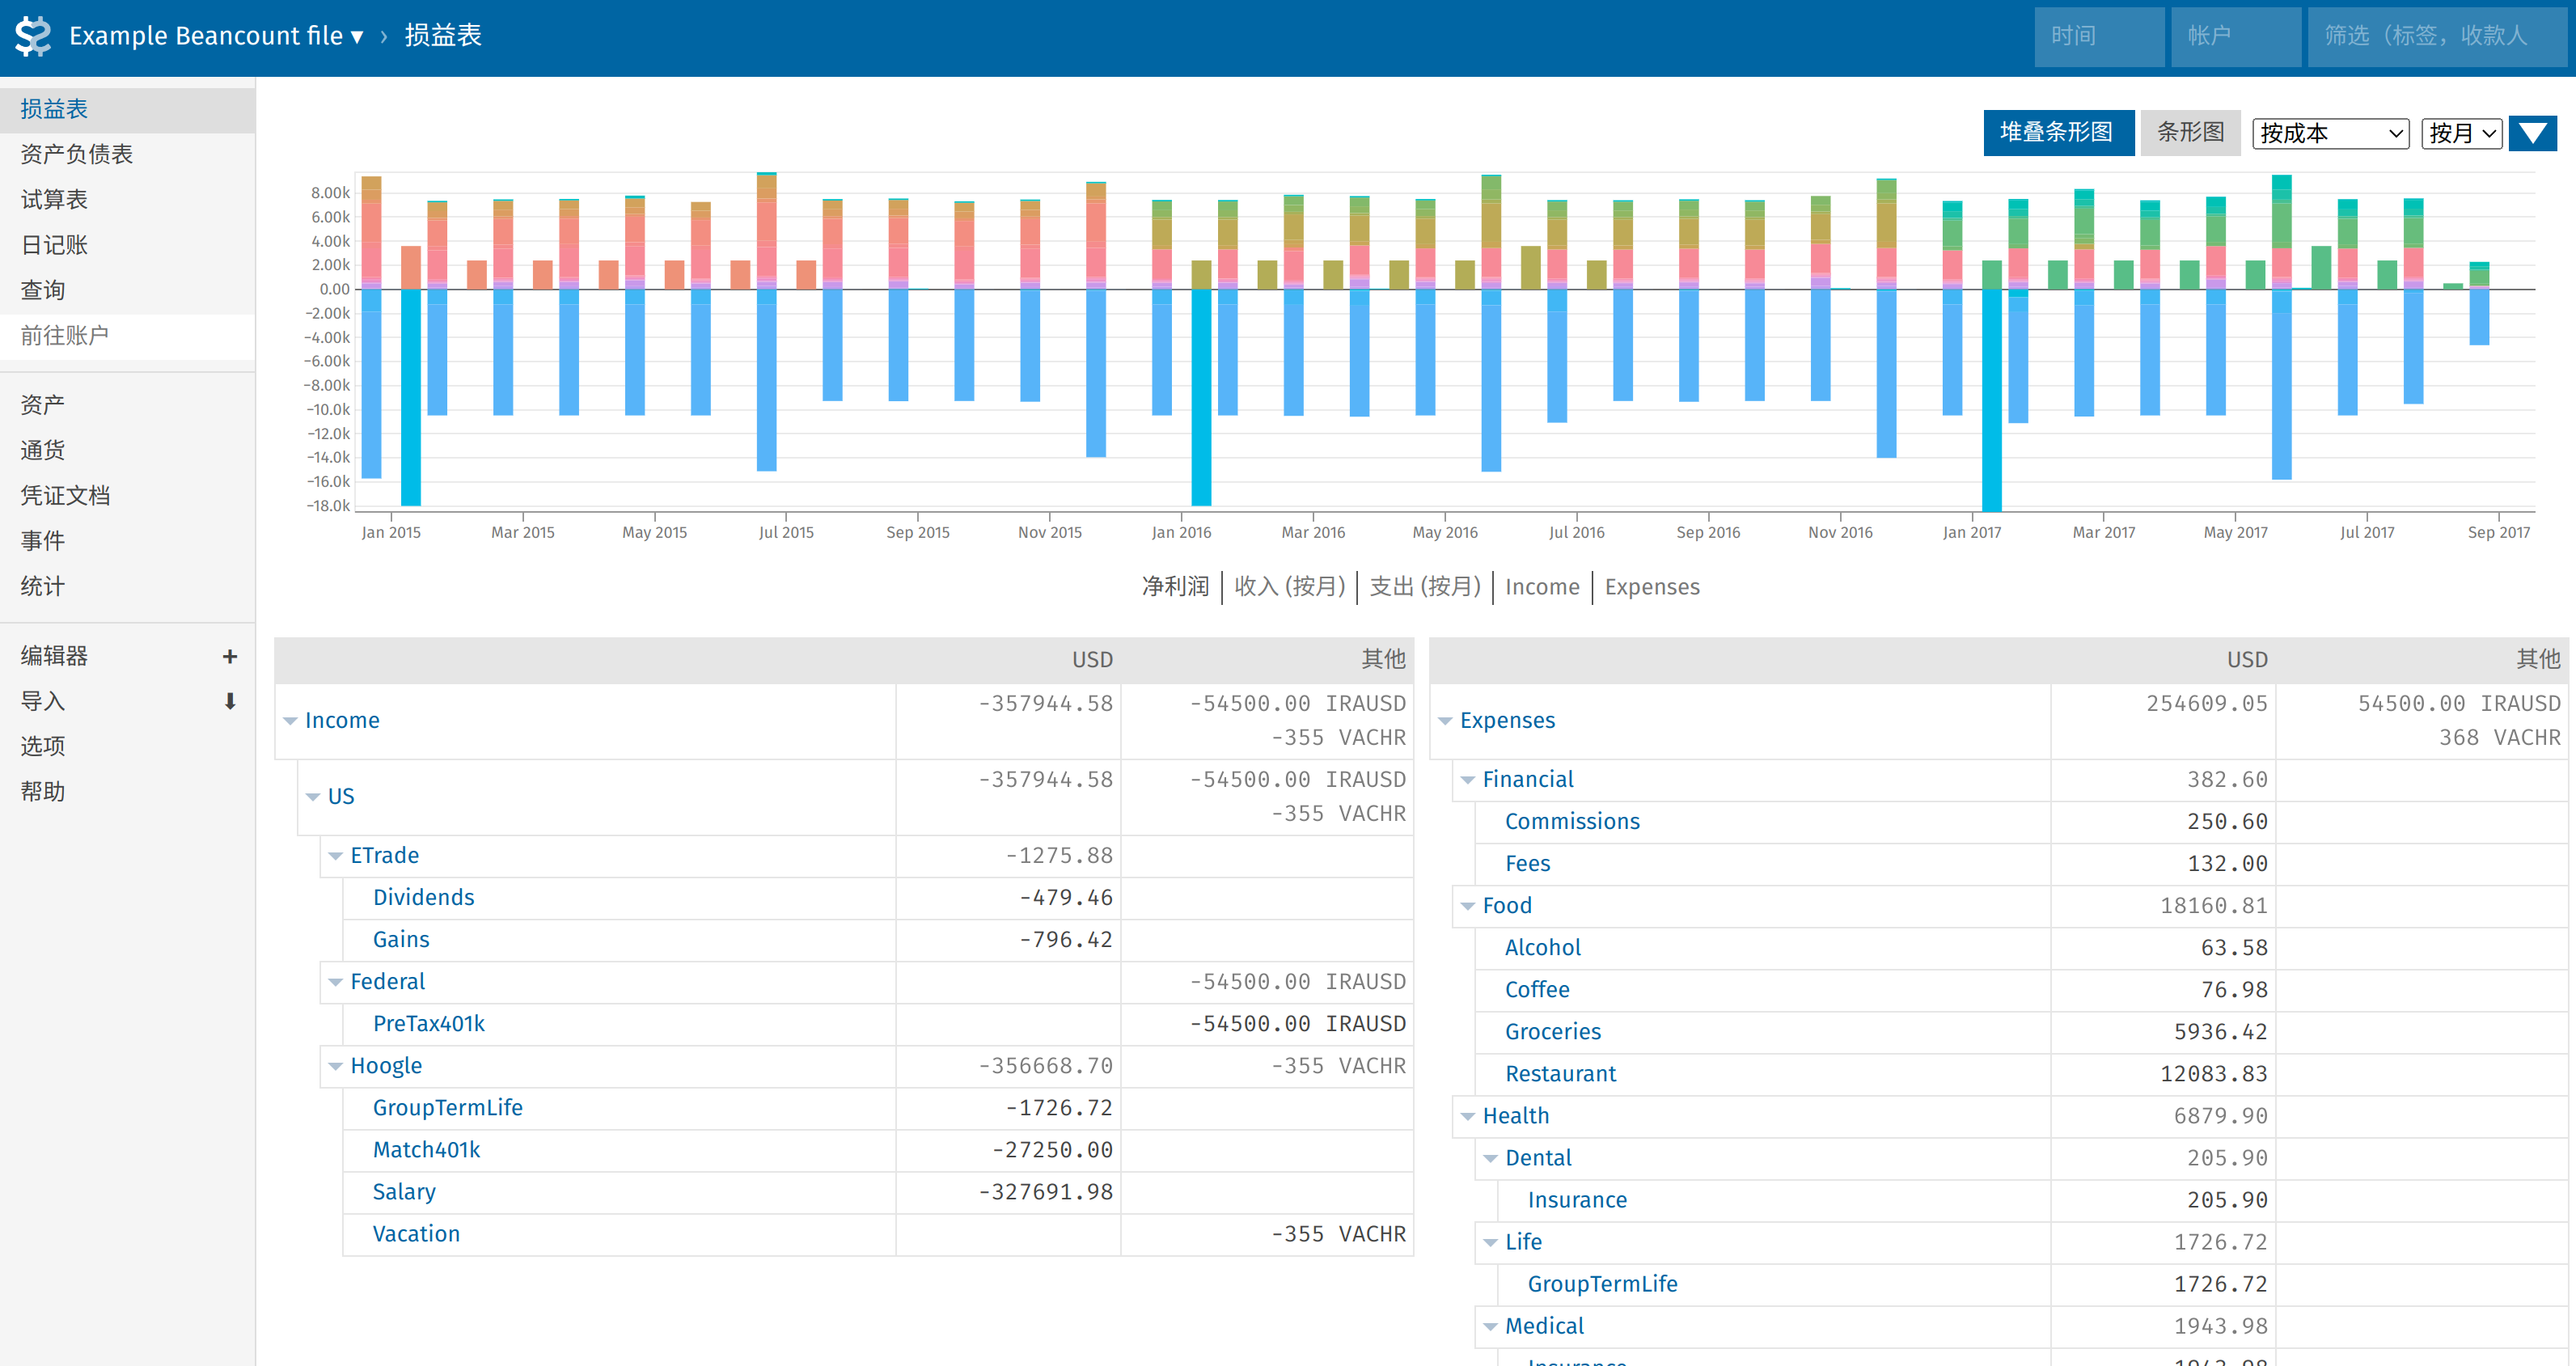2576x1366 pixels.
Task: Select the 净利润 chart tab
Action: point(1175,587)
